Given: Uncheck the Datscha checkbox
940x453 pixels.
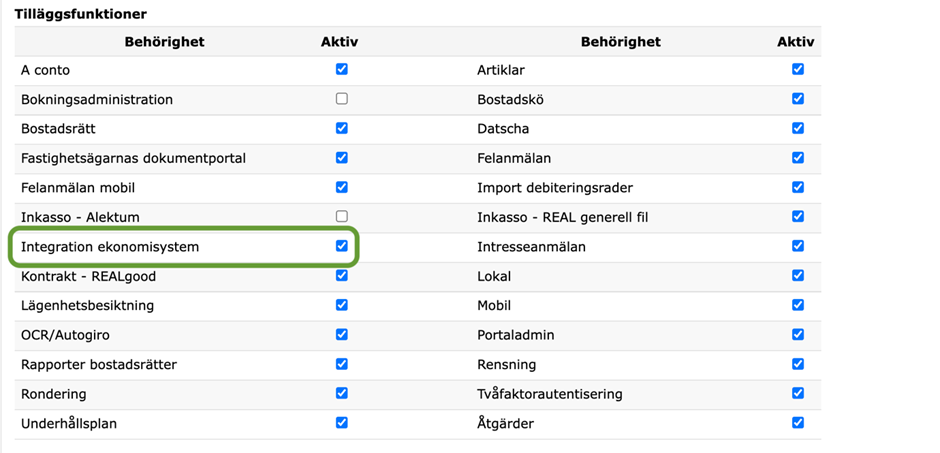Looking at the screenshot, I should [798, 129].
